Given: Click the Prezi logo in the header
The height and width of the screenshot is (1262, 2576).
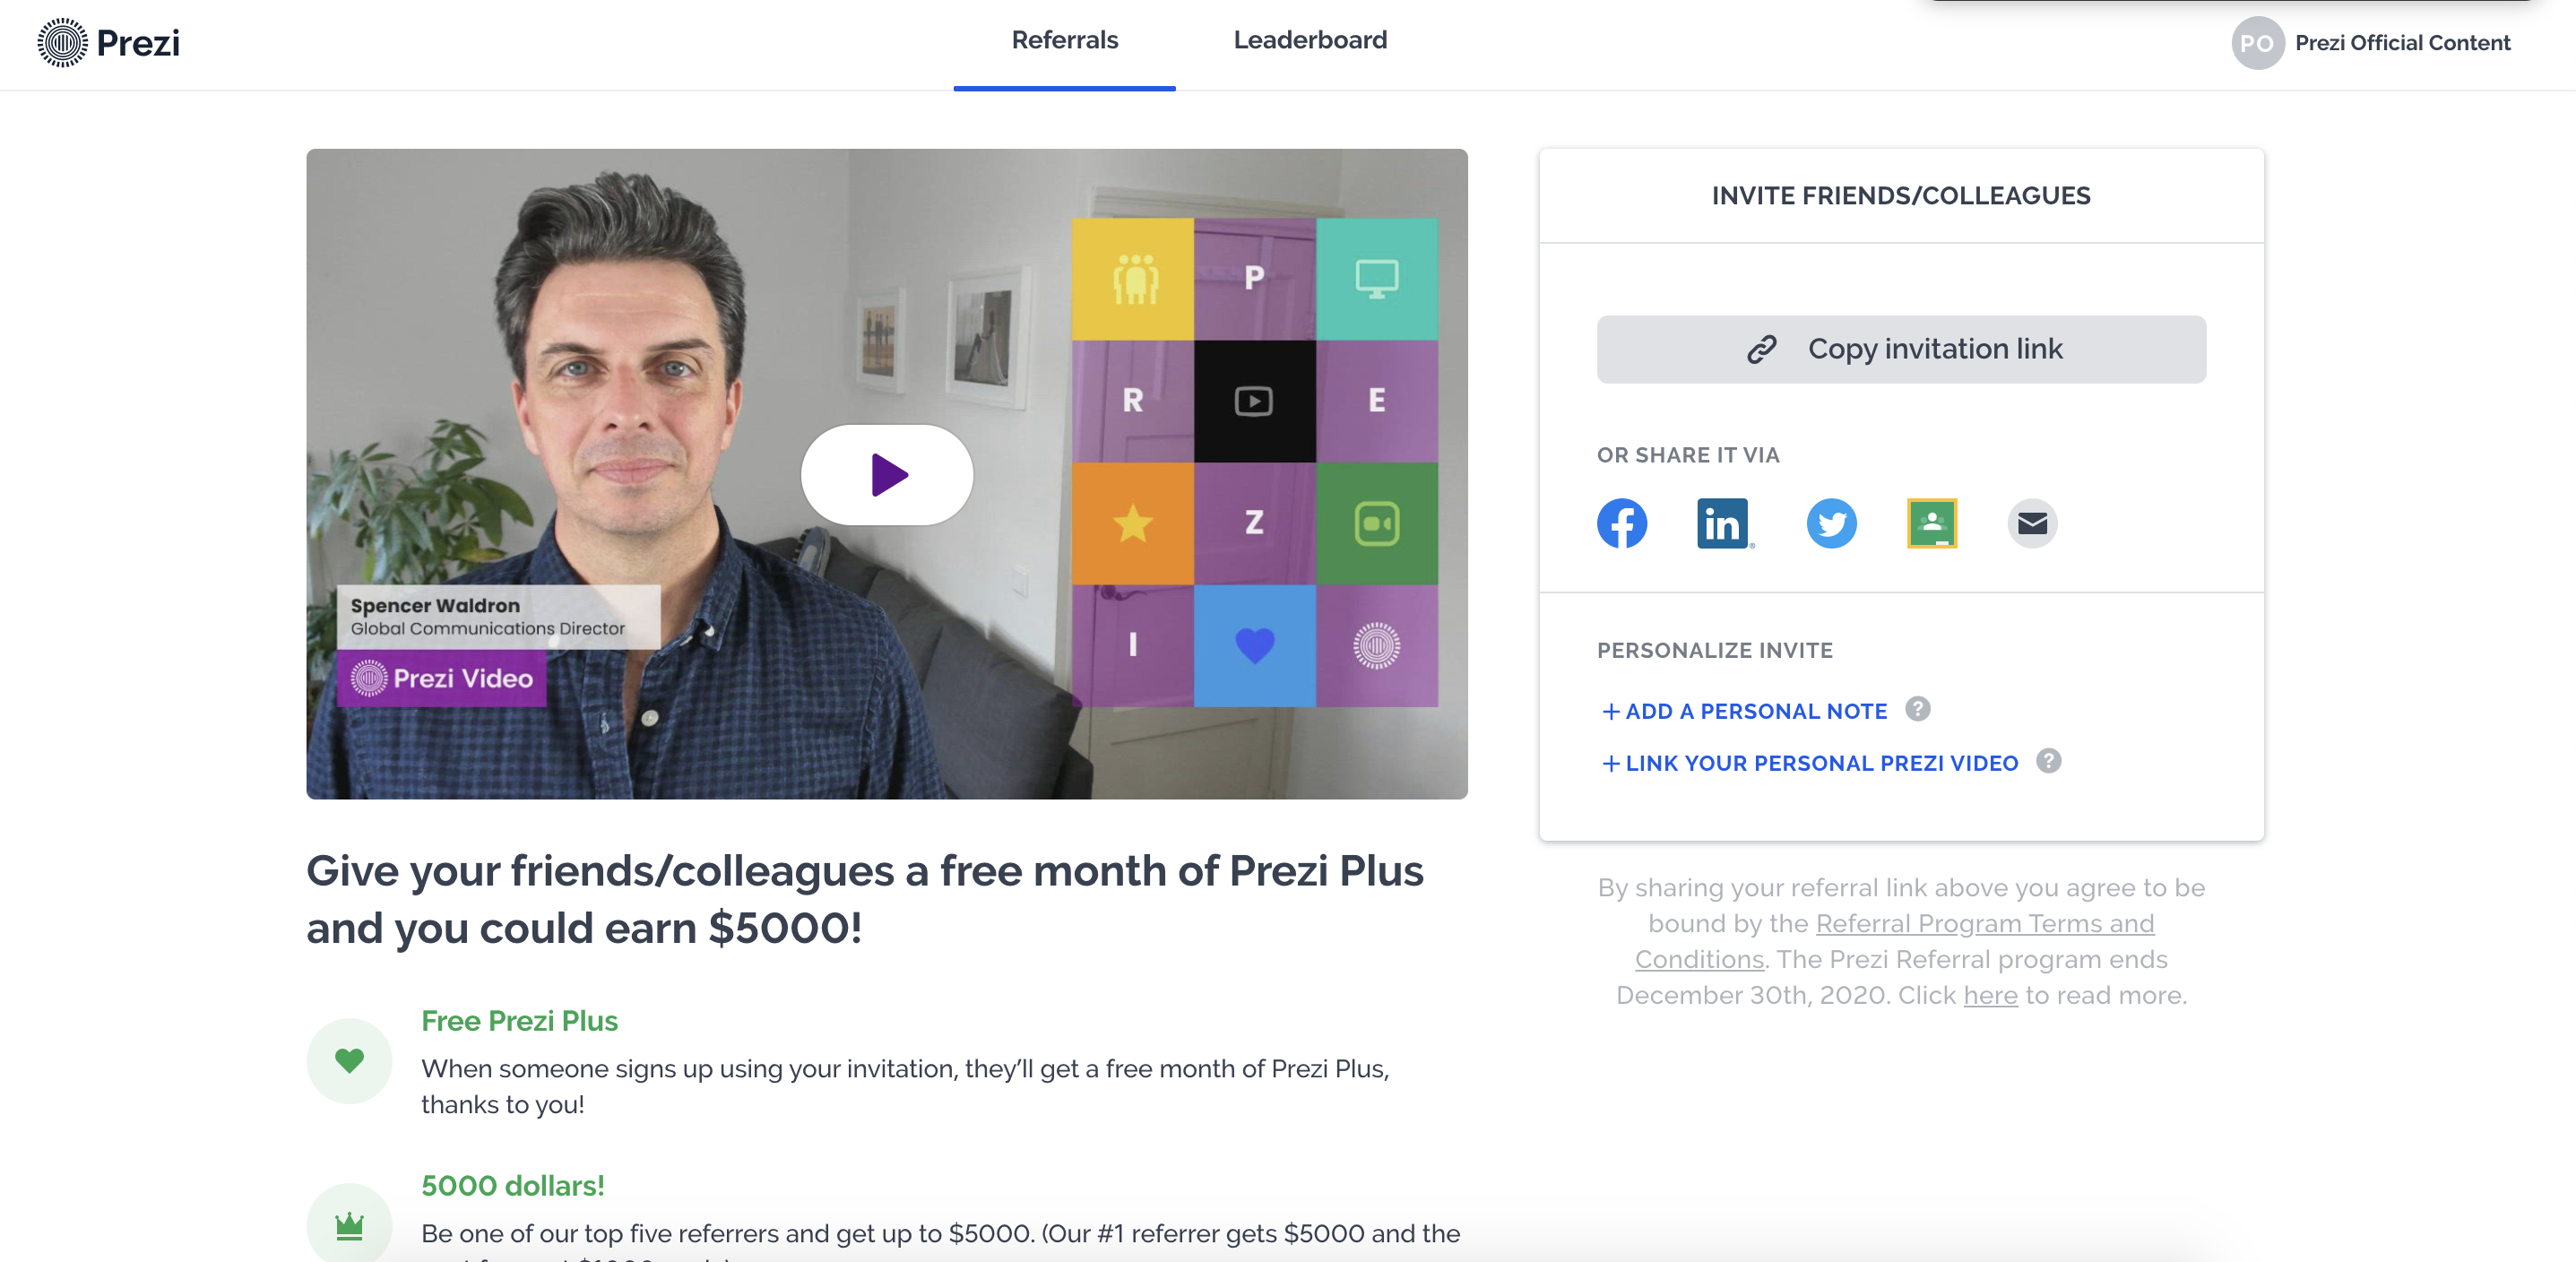Looking at the screenshot, I should tap(108, 43).
